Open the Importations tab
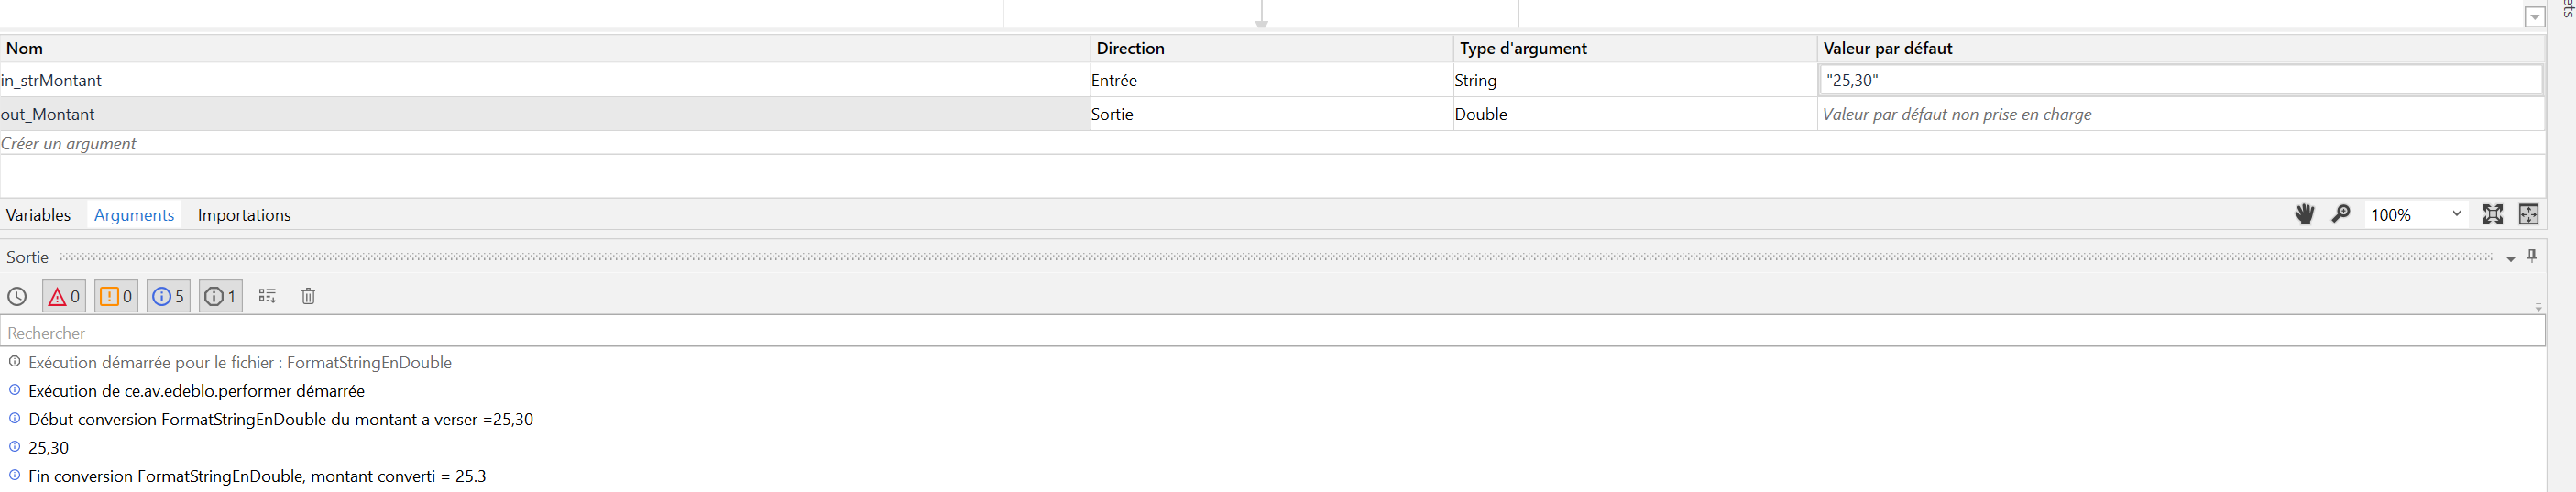The width and height of the screenshot is (2576, 492). coord(244,215)
